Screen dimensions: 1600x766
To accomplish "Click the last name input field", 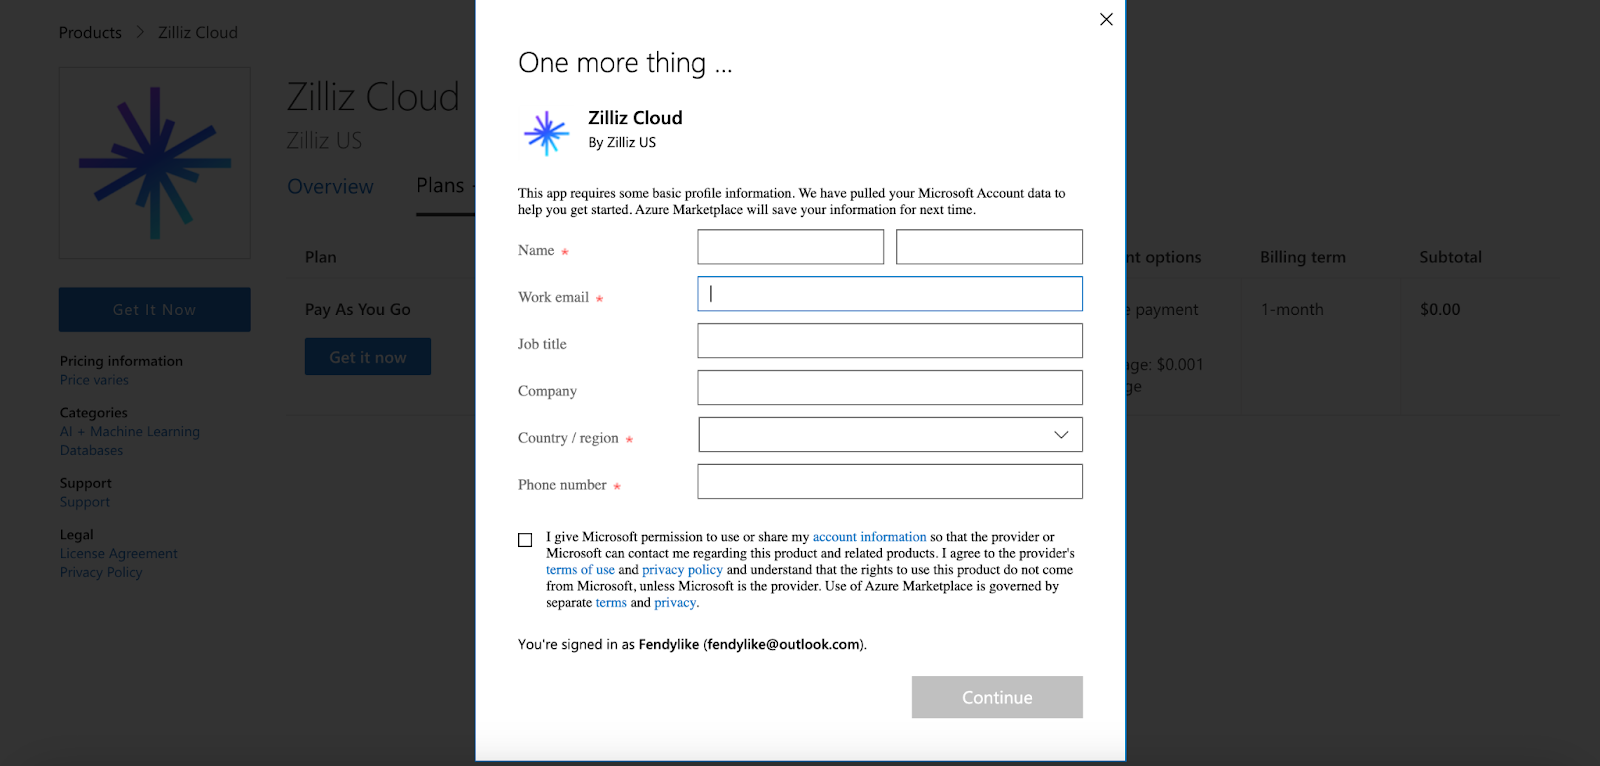I will pos(989,247).
